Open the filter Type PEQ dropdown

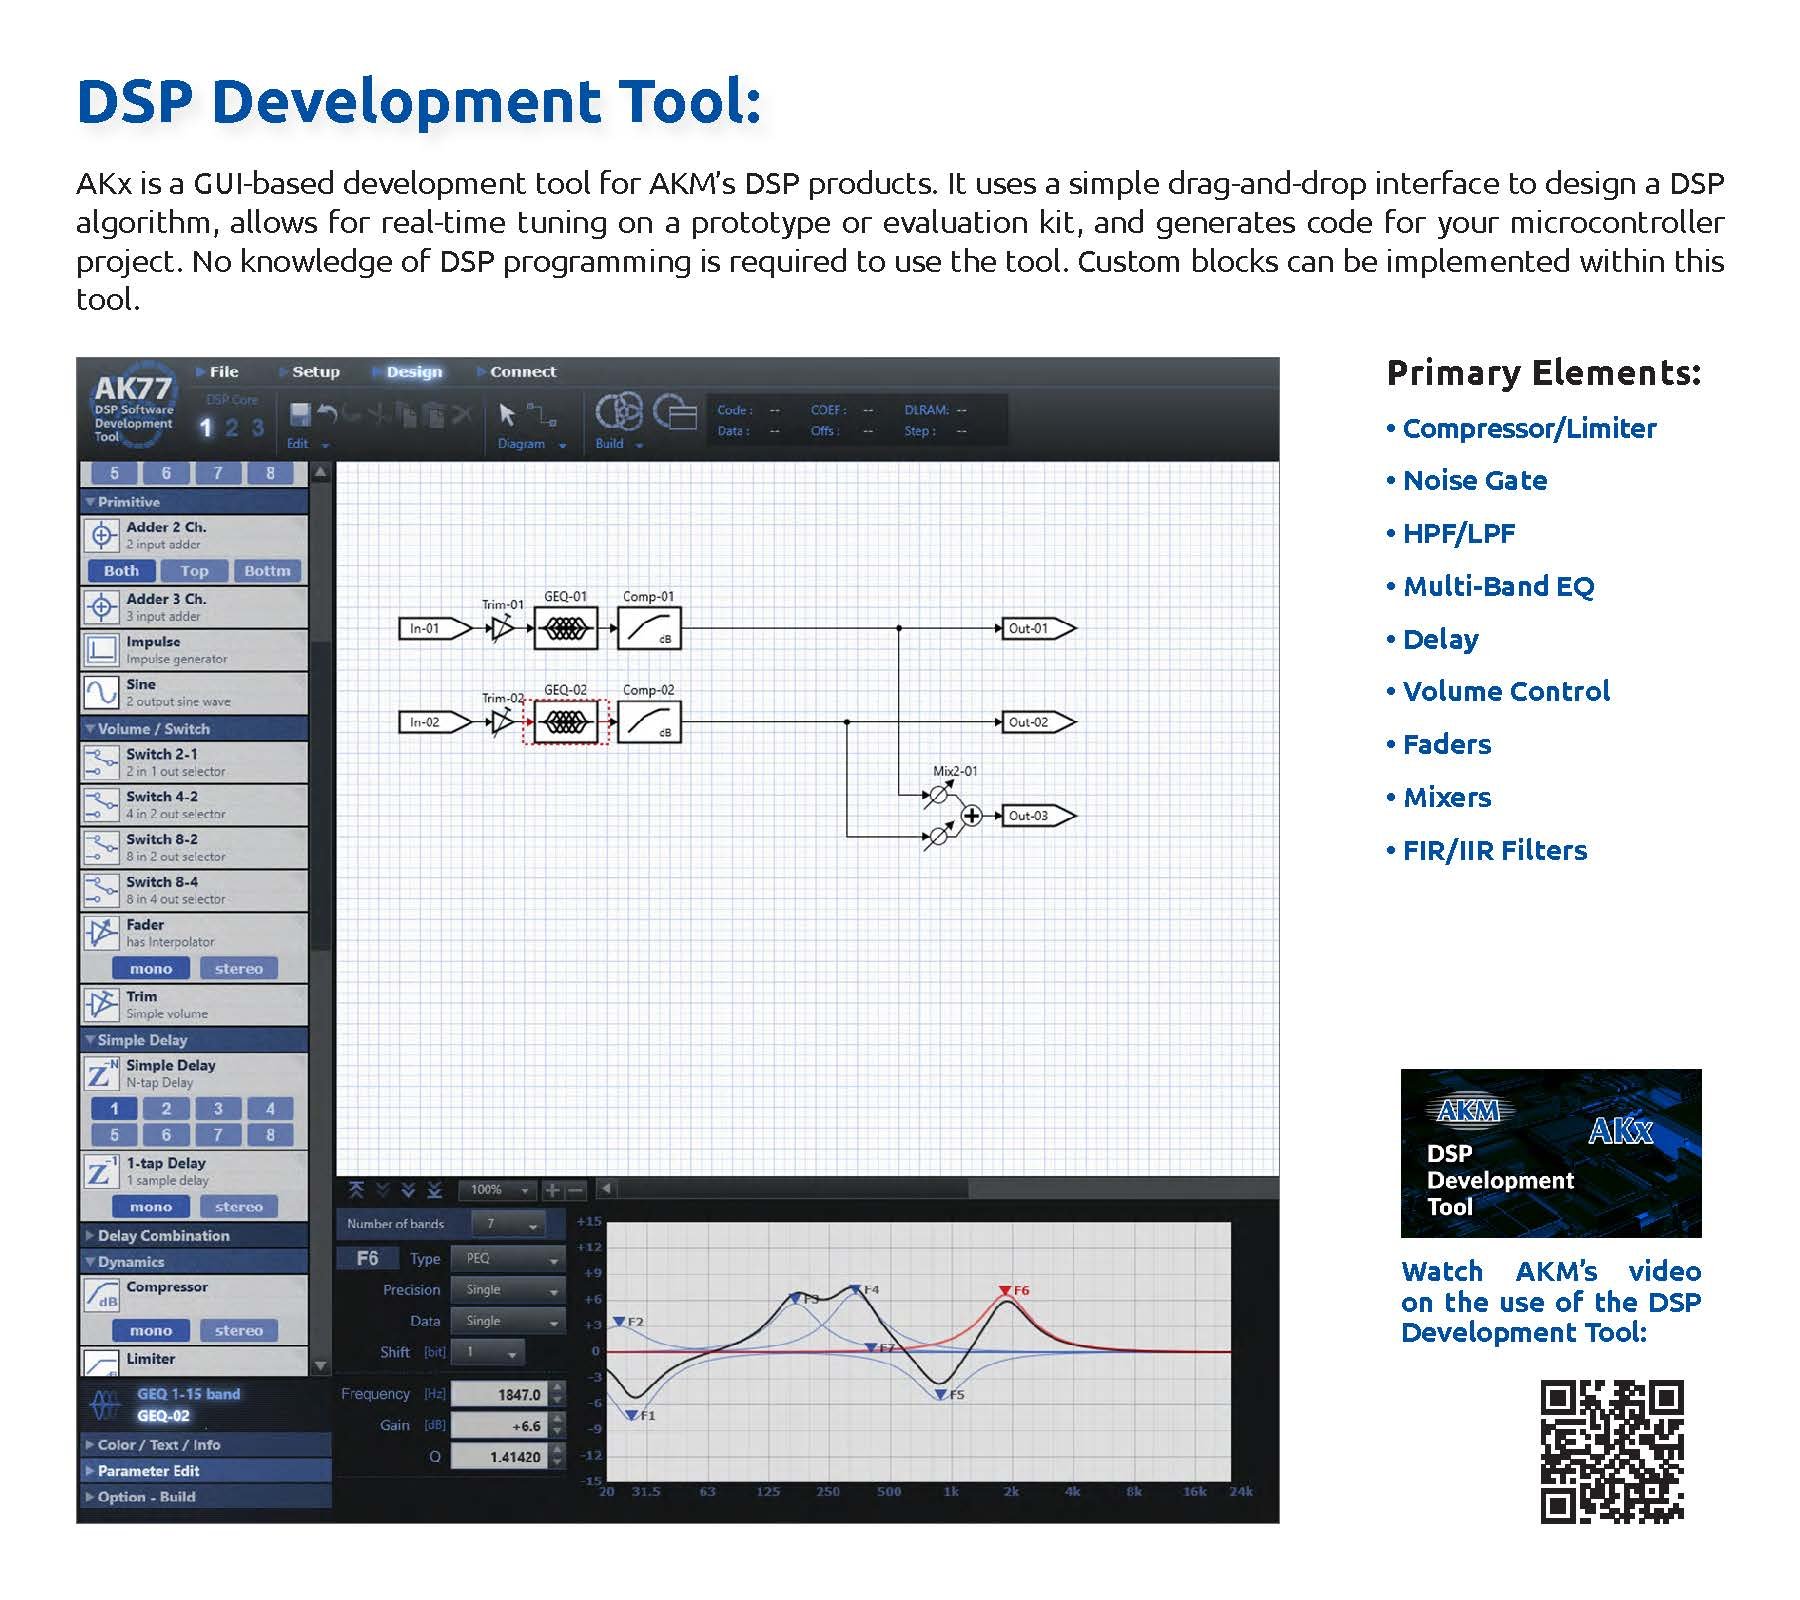point(508,1258)
